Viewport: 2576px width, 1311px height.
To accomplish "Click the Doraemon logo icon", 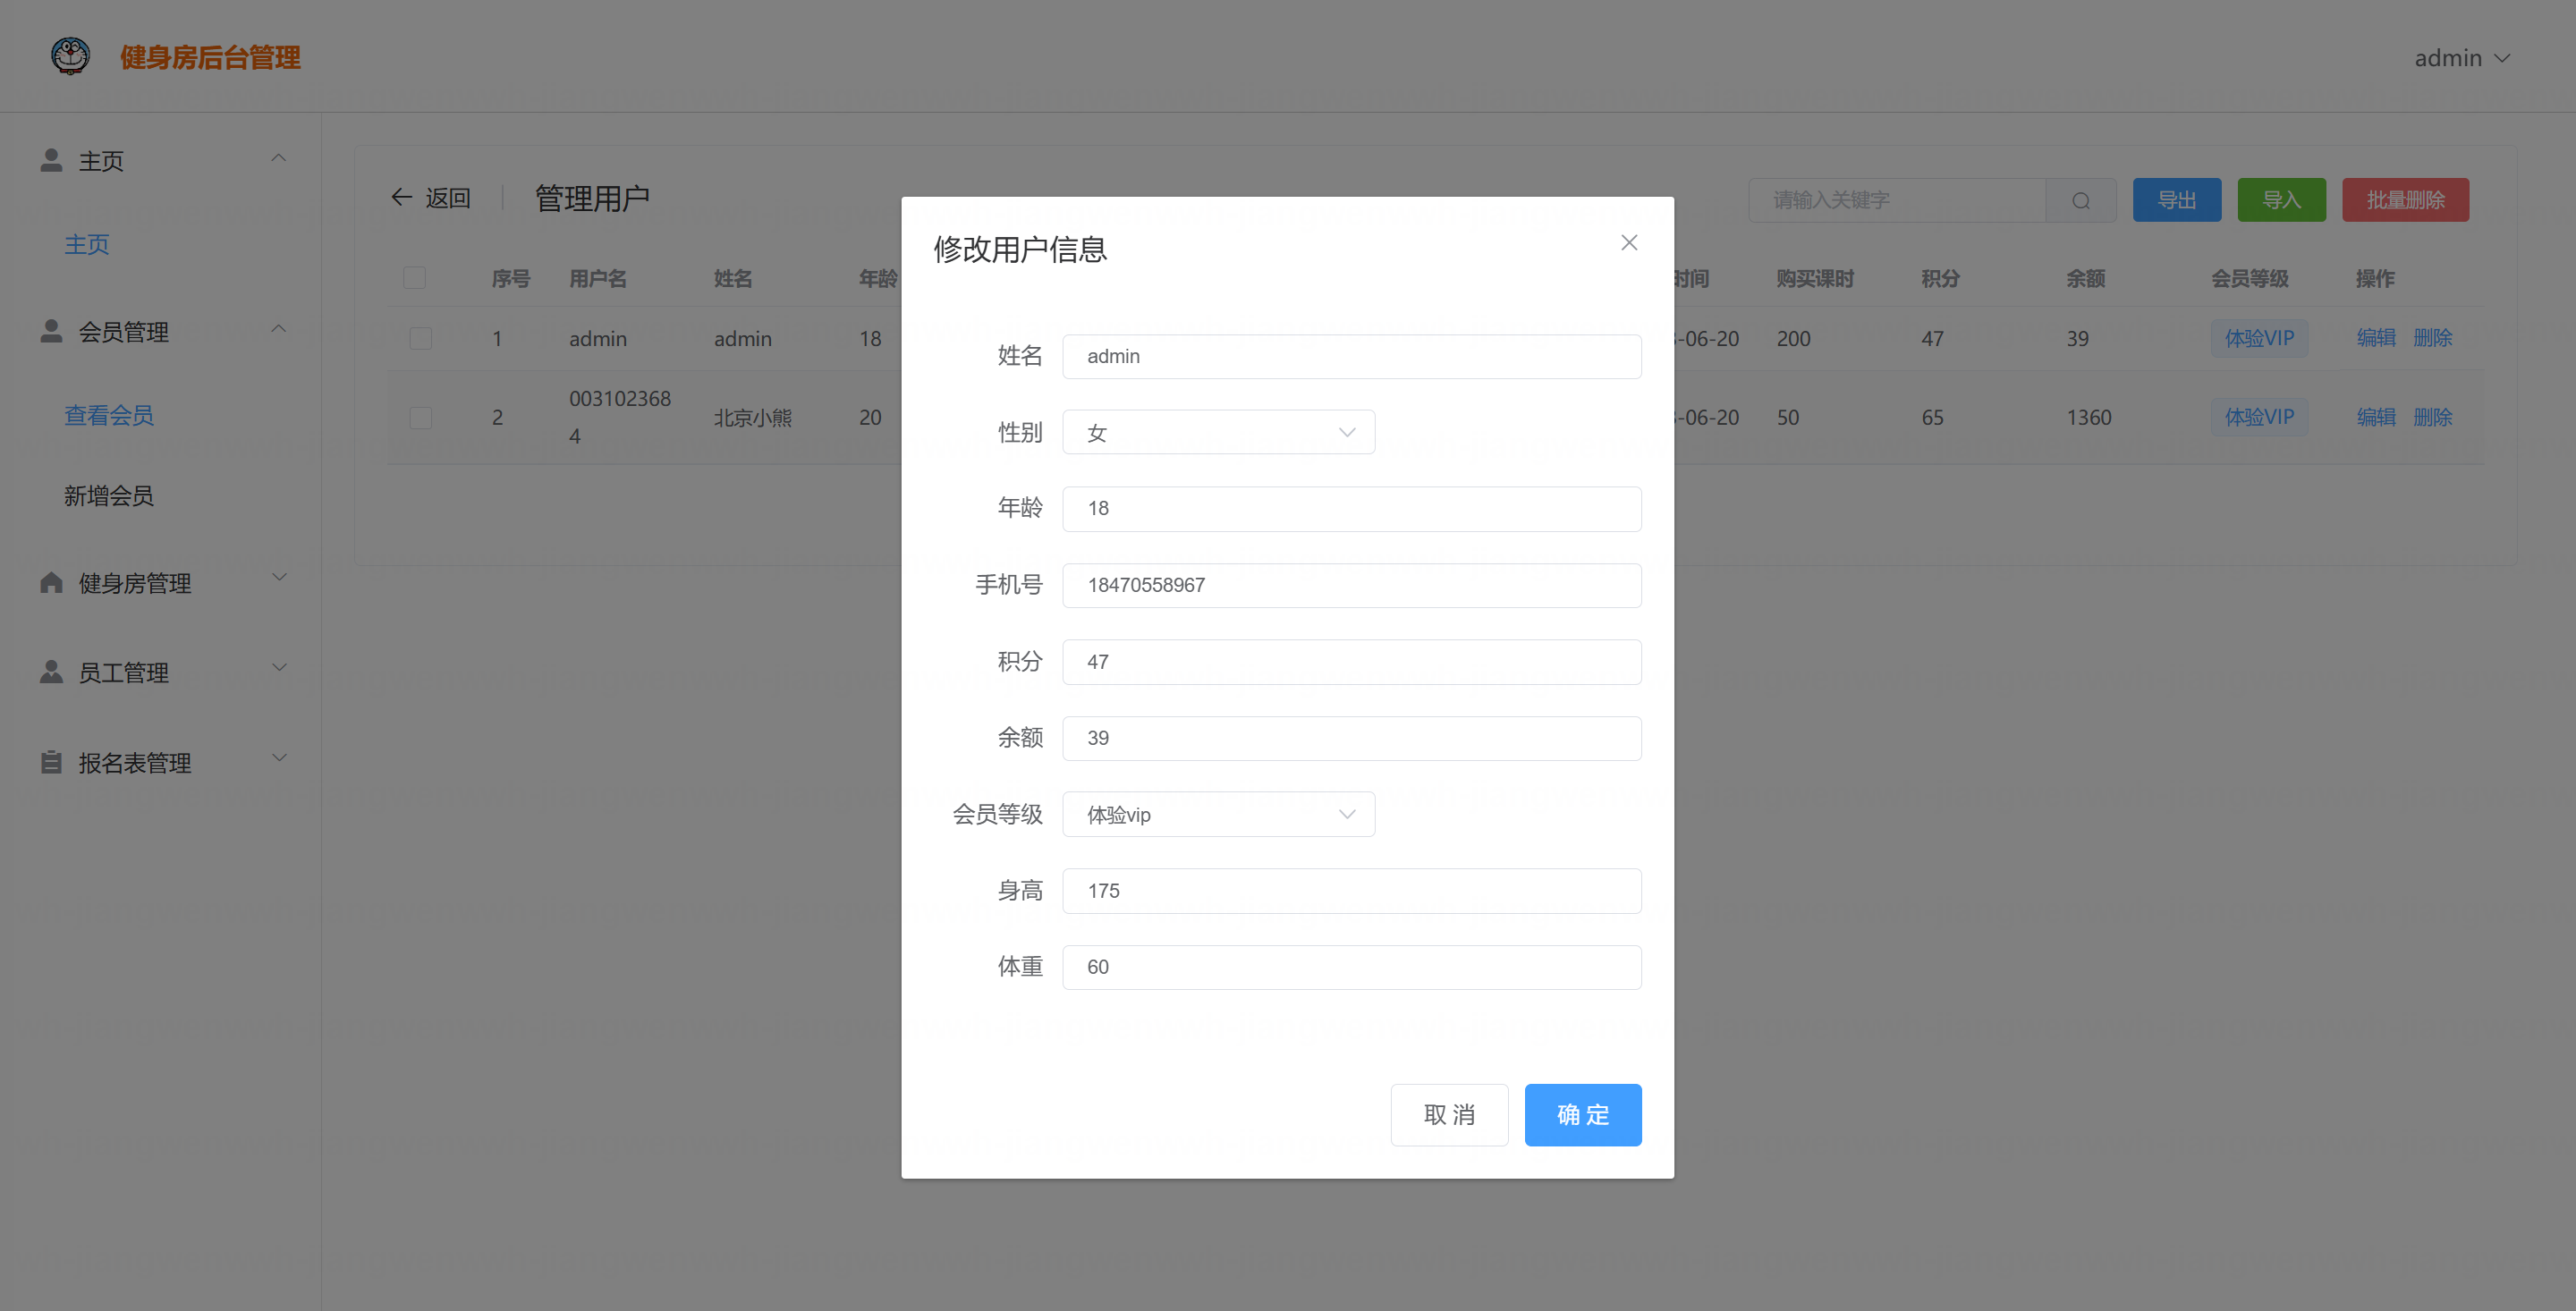I will tap(70, 56).
